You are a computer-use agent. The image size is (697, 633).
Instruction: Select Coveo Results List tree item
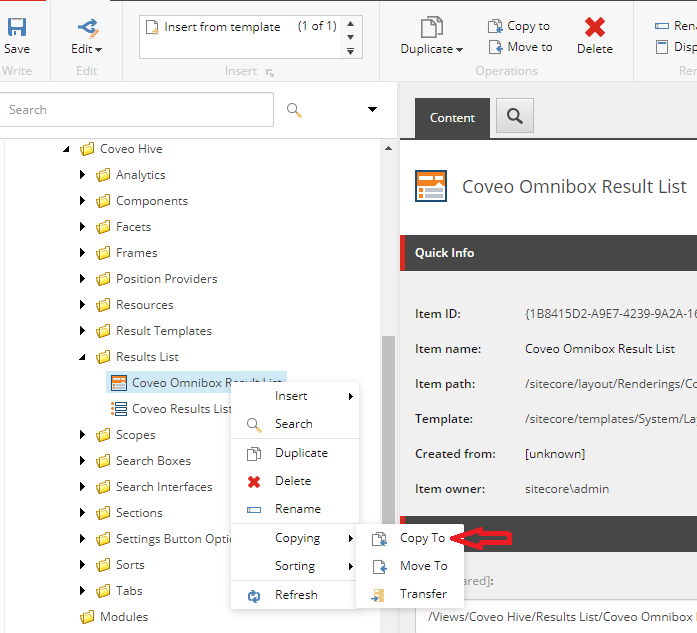(x=181, y=408)
